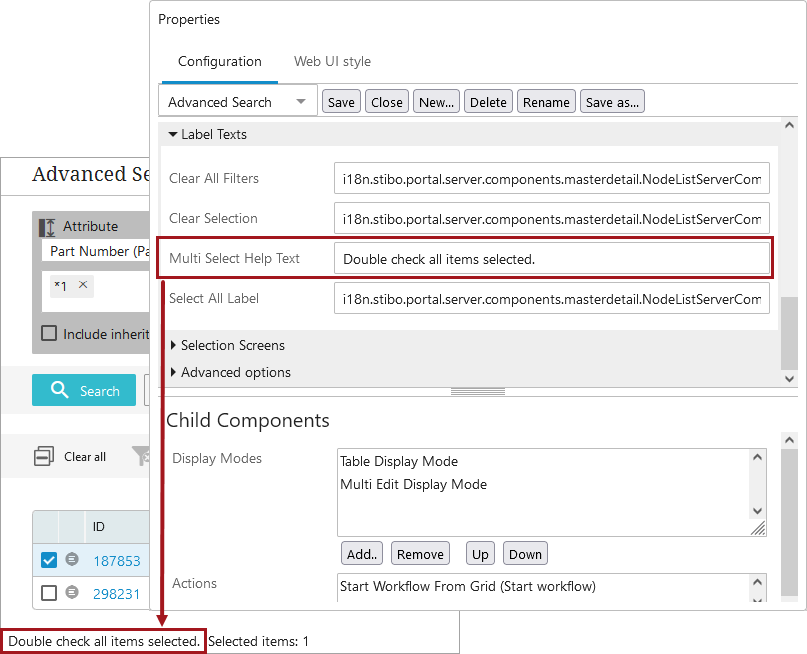Click the Up button under Display Modes
807x654 pixels.
point(480,554)
